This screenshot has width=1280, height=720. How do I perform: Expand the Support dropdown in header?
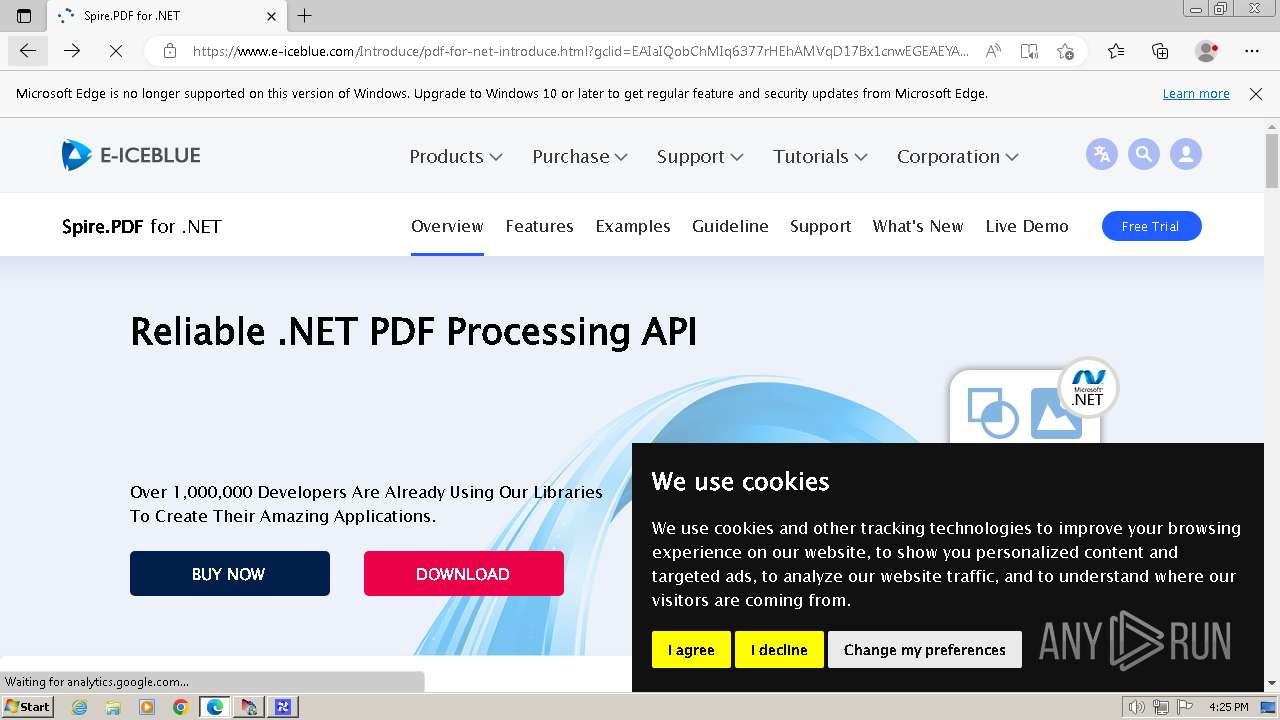pyautogui.click(x=700, y=156)
